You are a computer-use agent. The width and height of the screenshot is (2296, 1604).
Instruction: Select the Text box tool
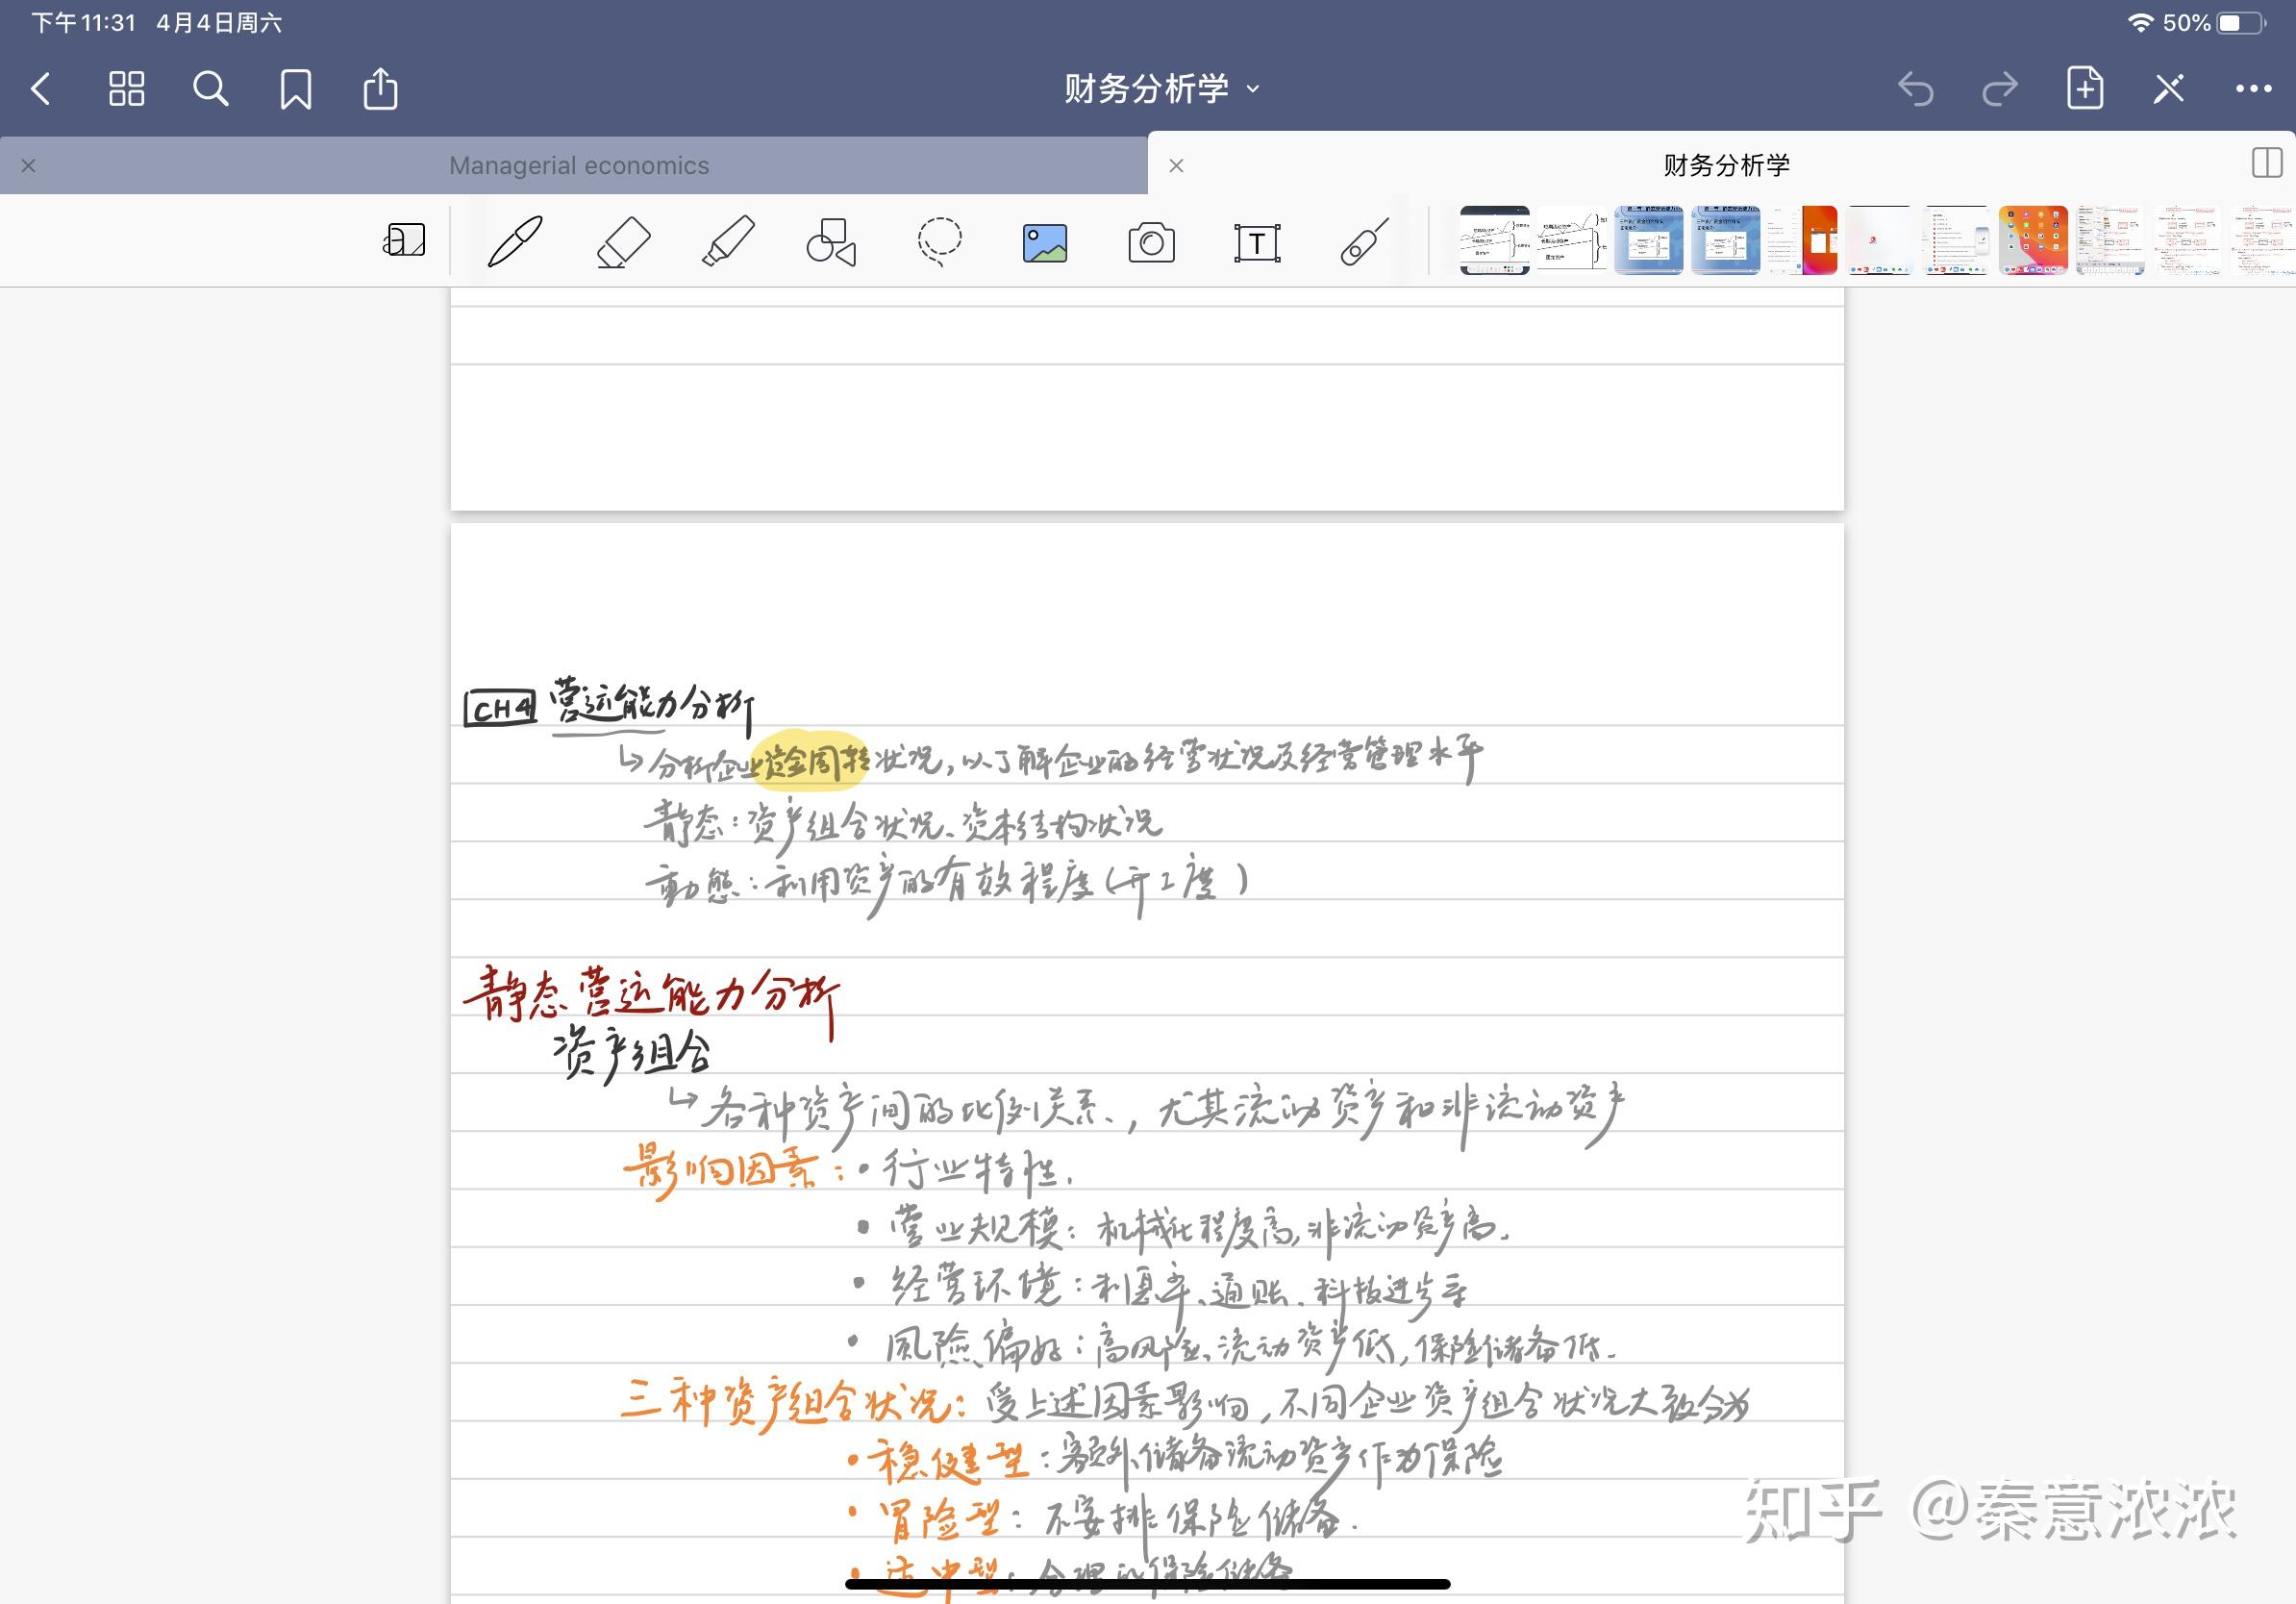point(1257,243)
